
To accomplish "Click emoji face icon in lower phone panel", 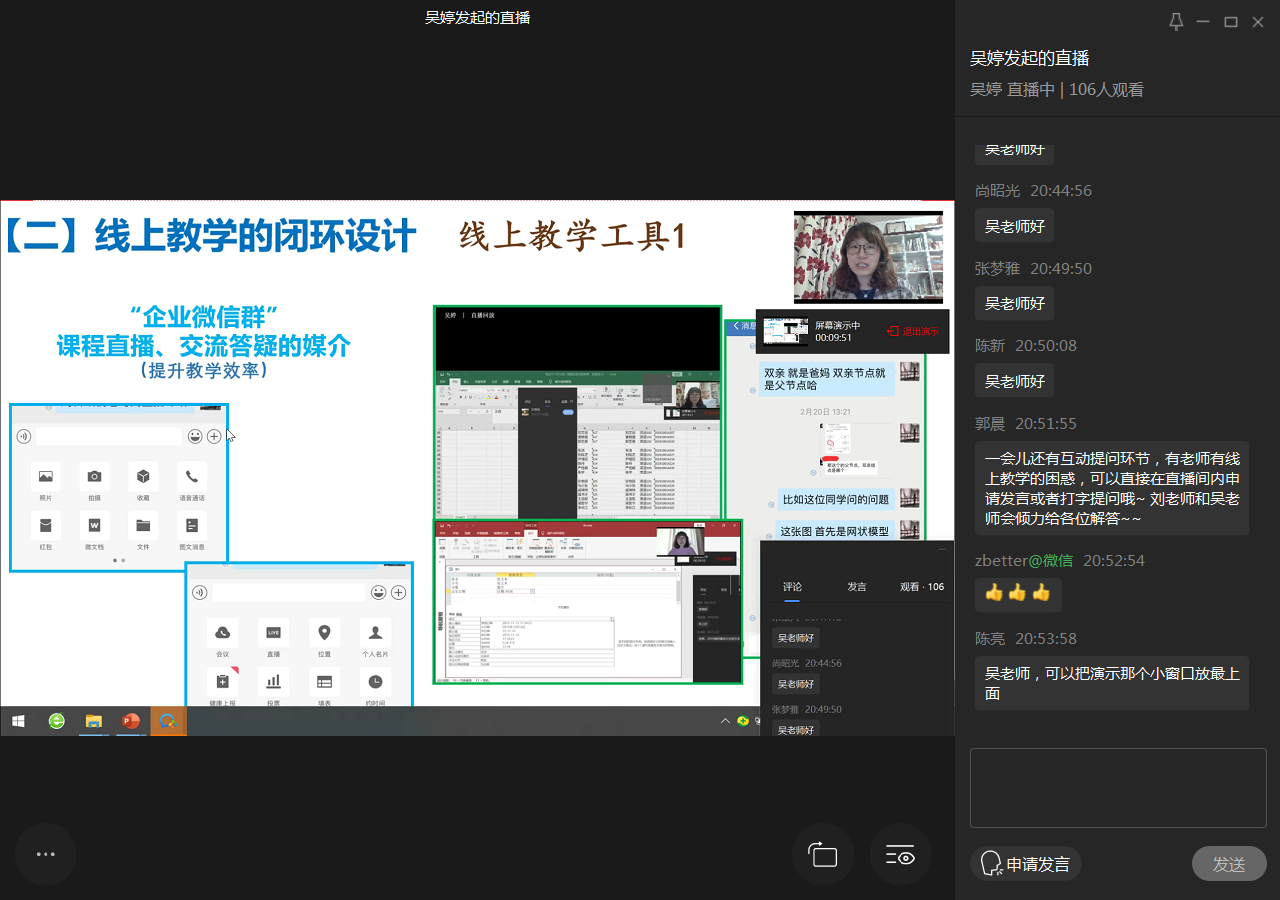I will 379,593.
